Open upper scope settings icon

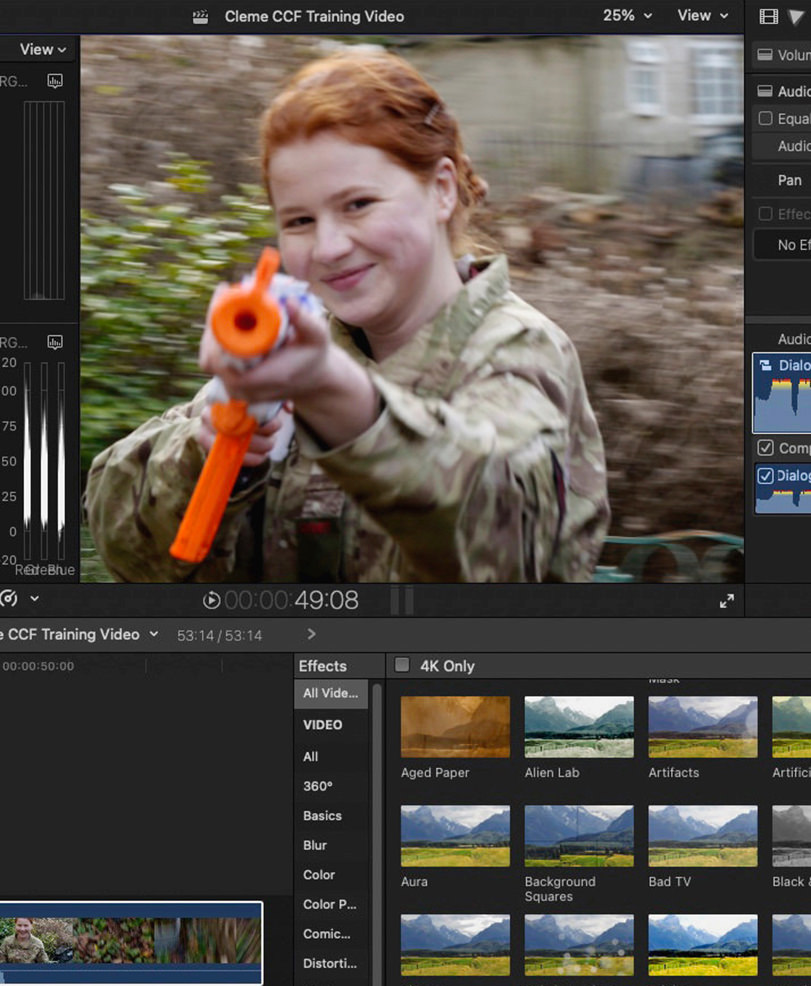(55, 80)
